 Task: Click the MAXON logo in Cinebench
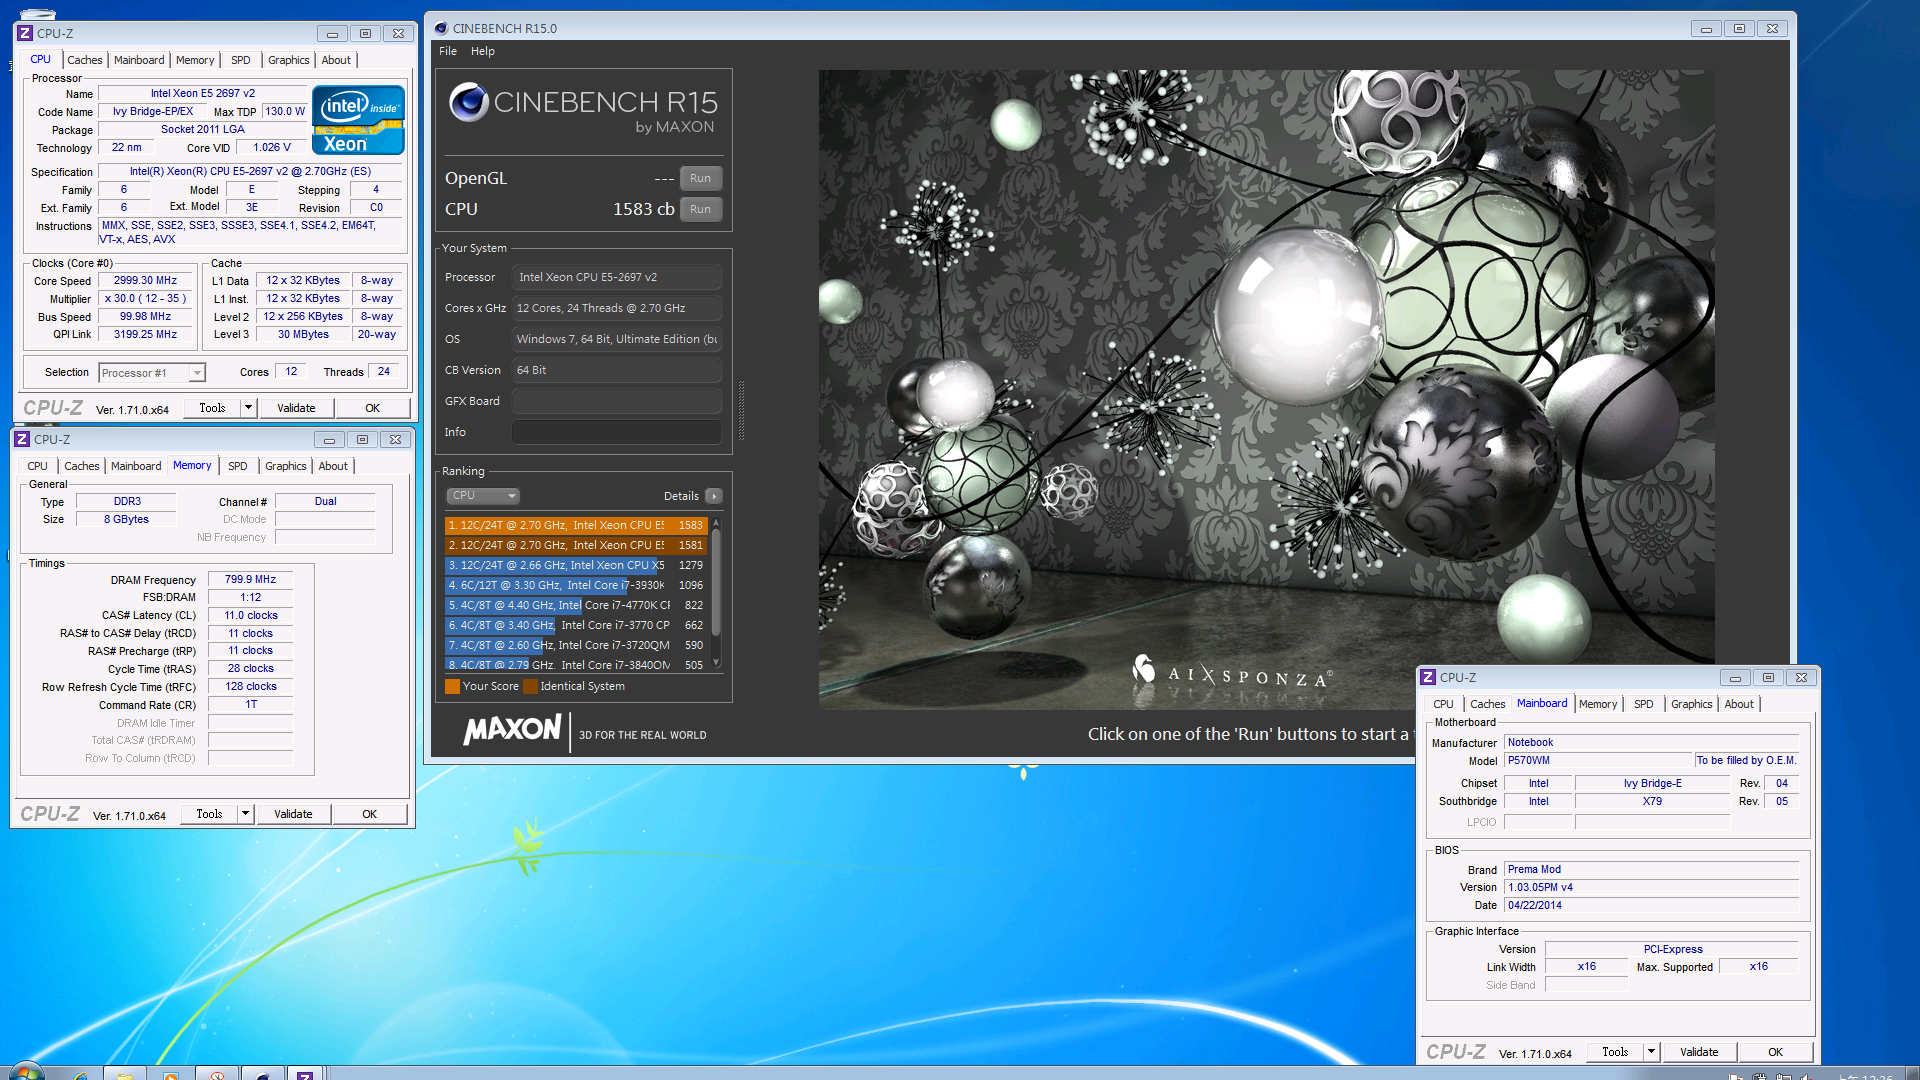(x=512, y=730)
